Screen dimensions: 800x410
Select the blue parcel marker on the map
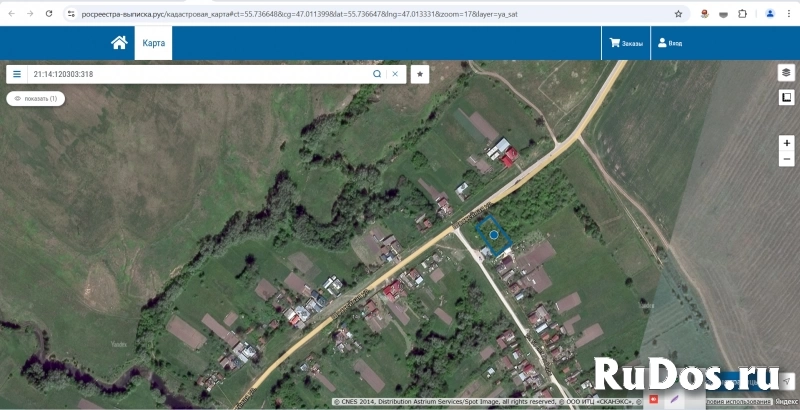coord(494,234)
